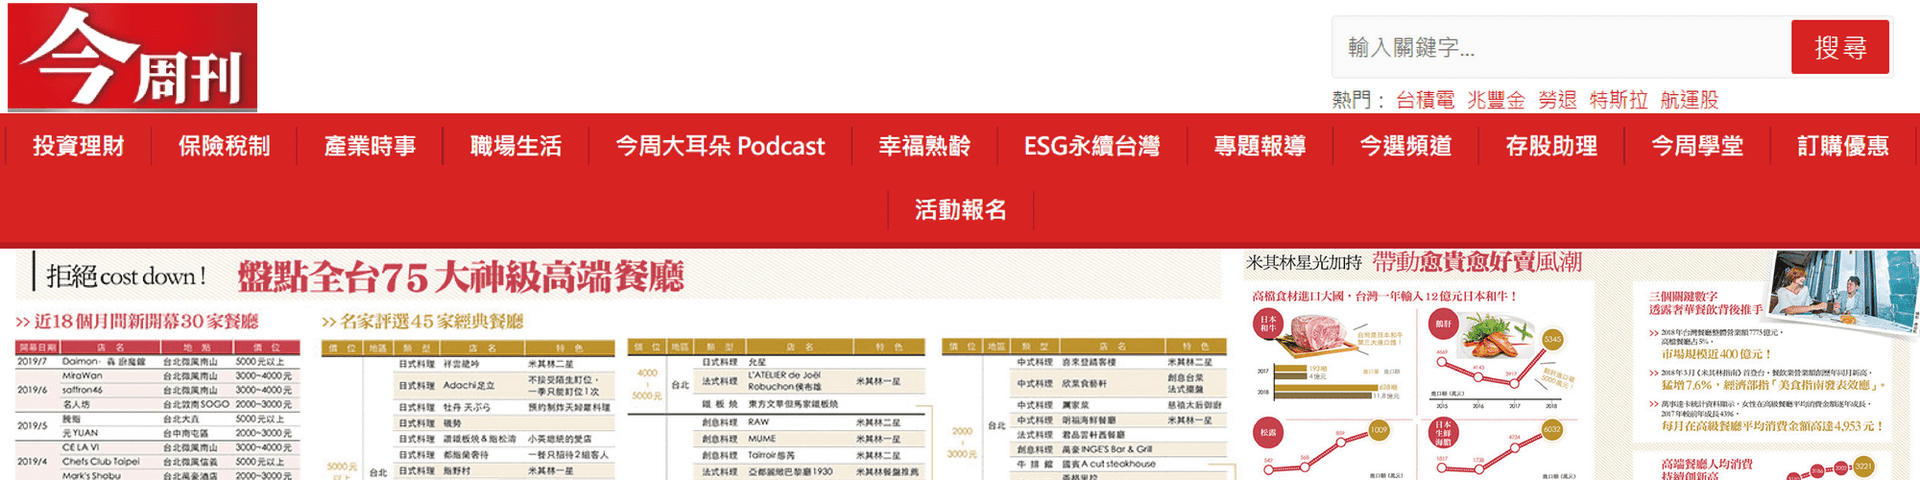
Task: Navigate to 幸福熟齡 section
Action: tap(924, 146)
